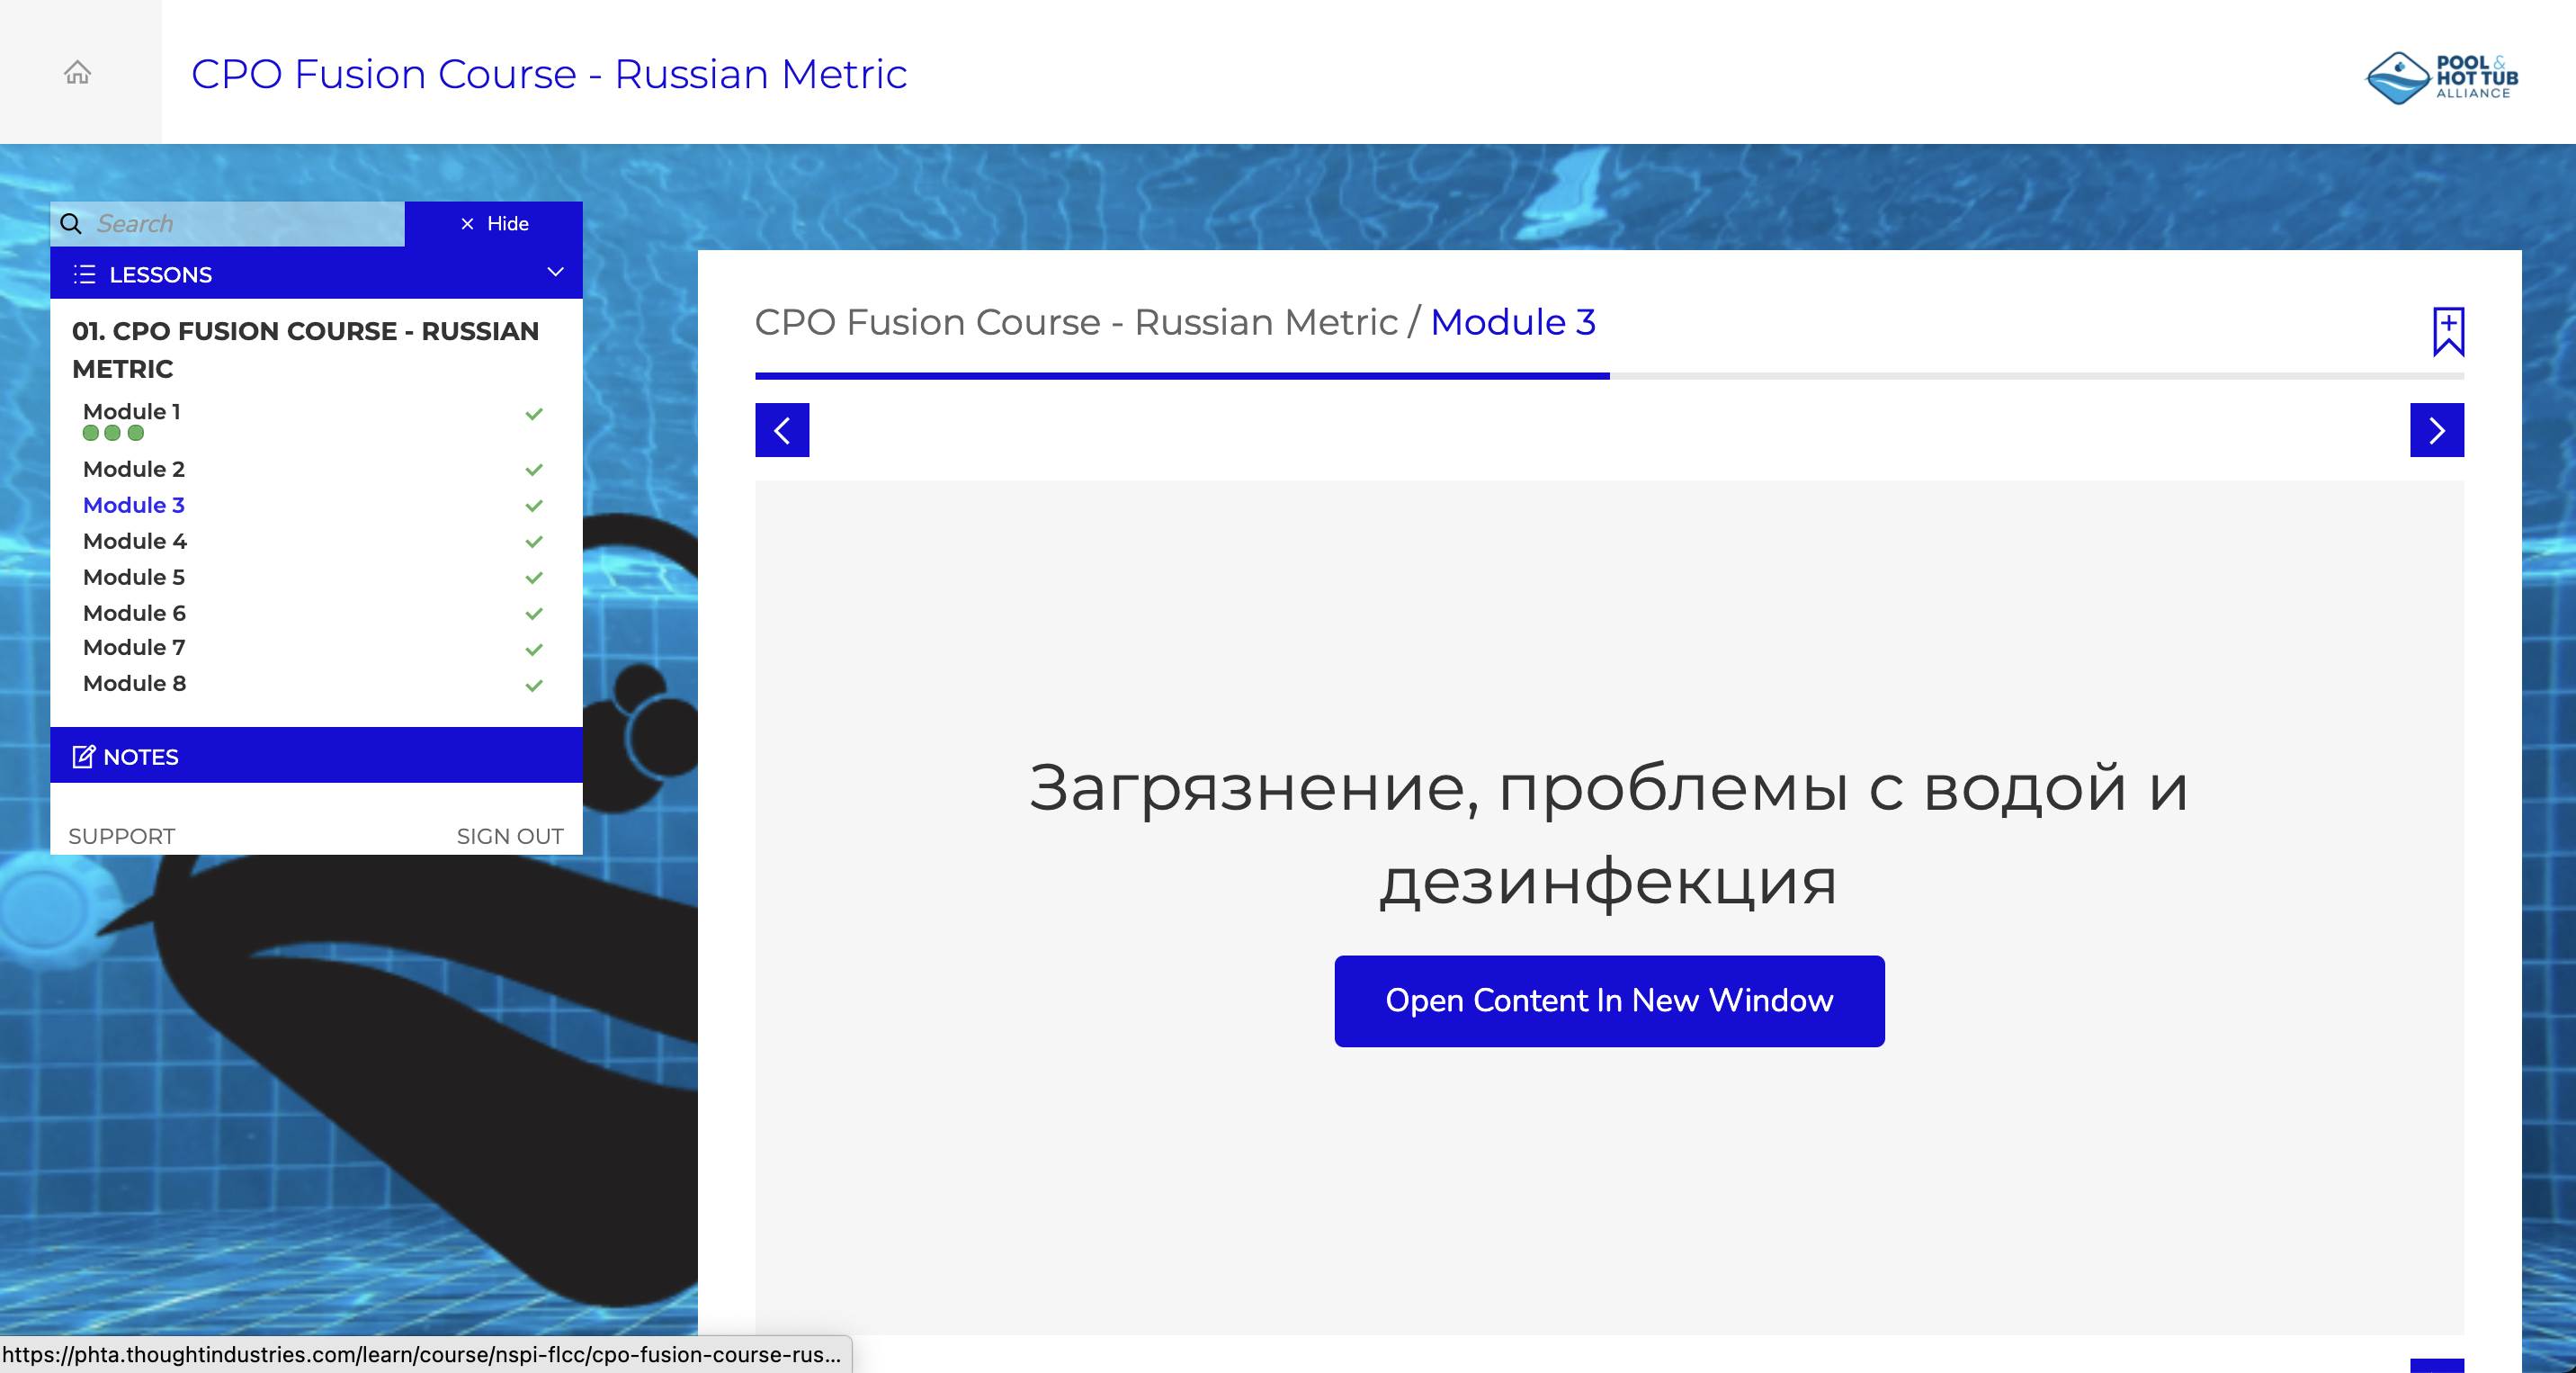The height and width of the screenshot is (1373, 2576).
Task: Click the lessons list icon
Action: [85, 275]
